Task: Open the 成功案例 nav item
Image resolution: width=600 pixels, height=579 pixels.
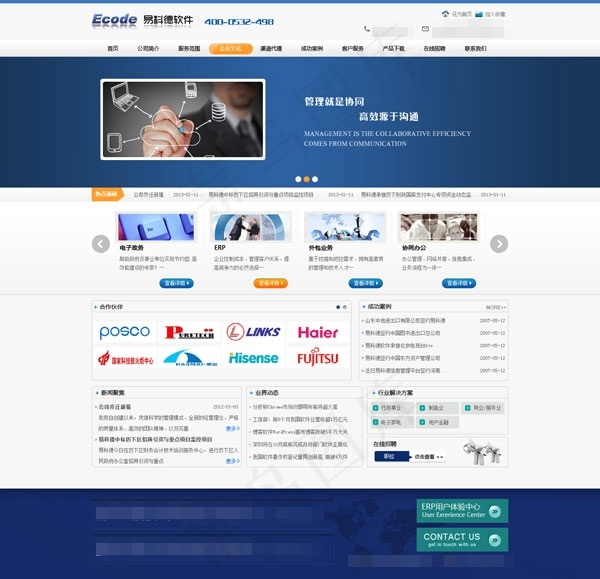Action: coord(312,49)
